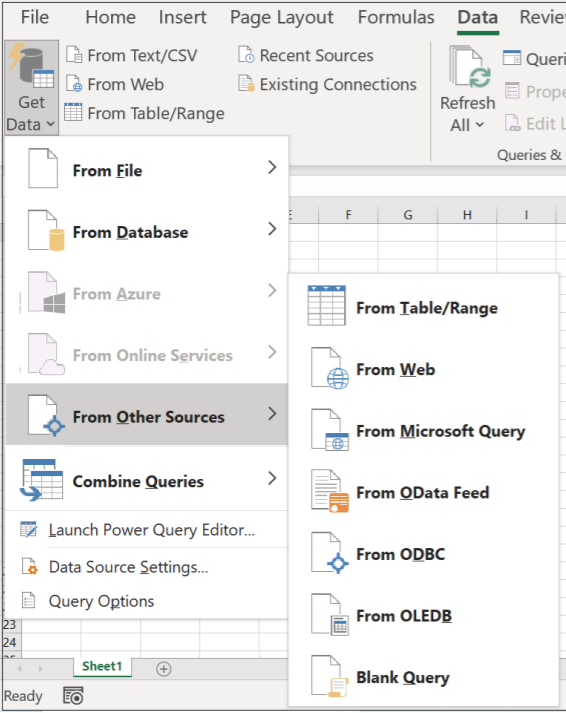
Task: Click From OLEDB page icon
Action: click(330, 614)
